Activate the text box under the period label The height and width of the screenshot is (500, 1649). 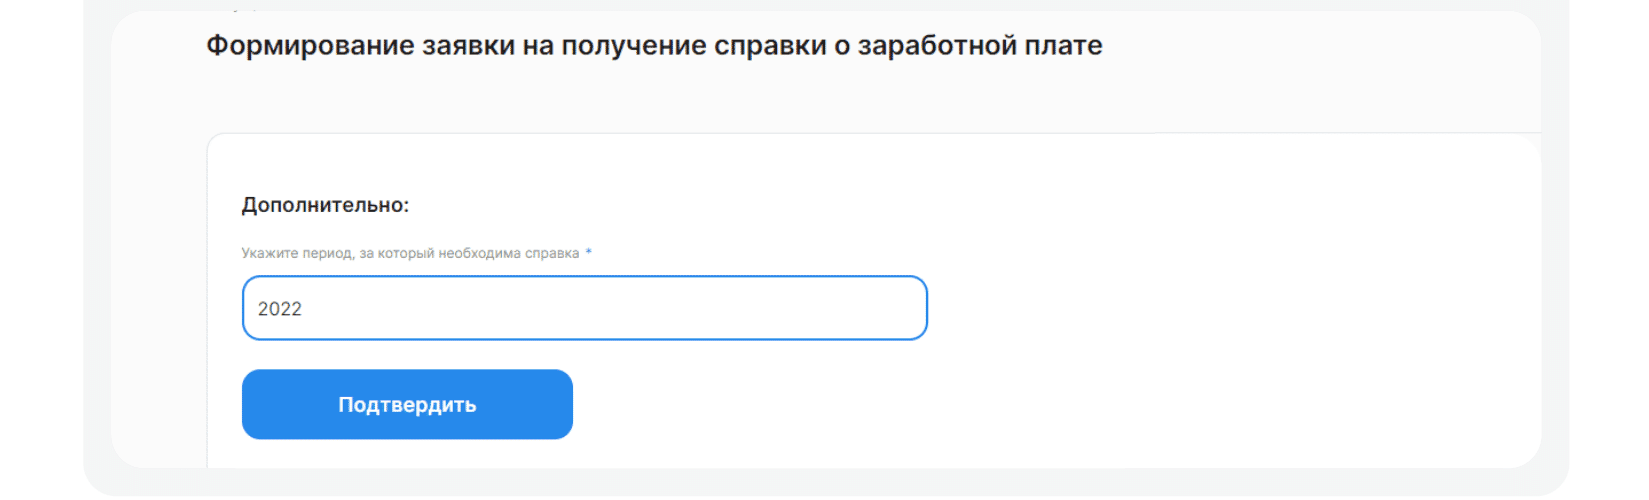point(585,308)
